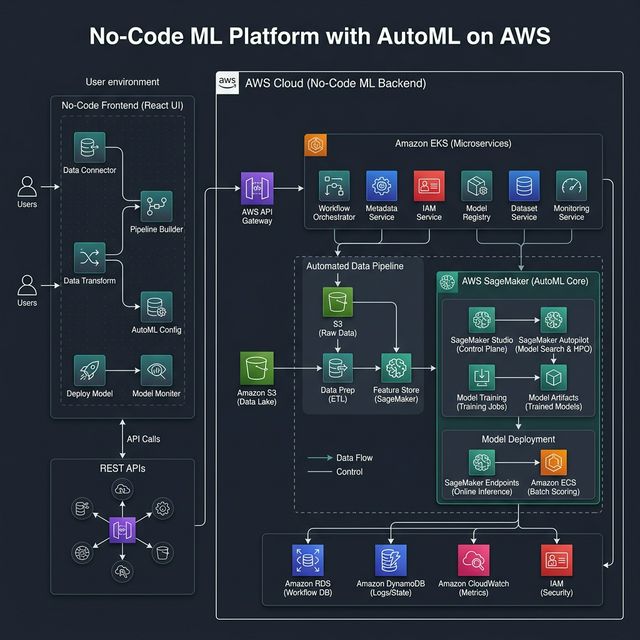Screen dimensions: 640x640
Task: Click the cloud icon atop REST APIs hub
Action: point(122,489)
